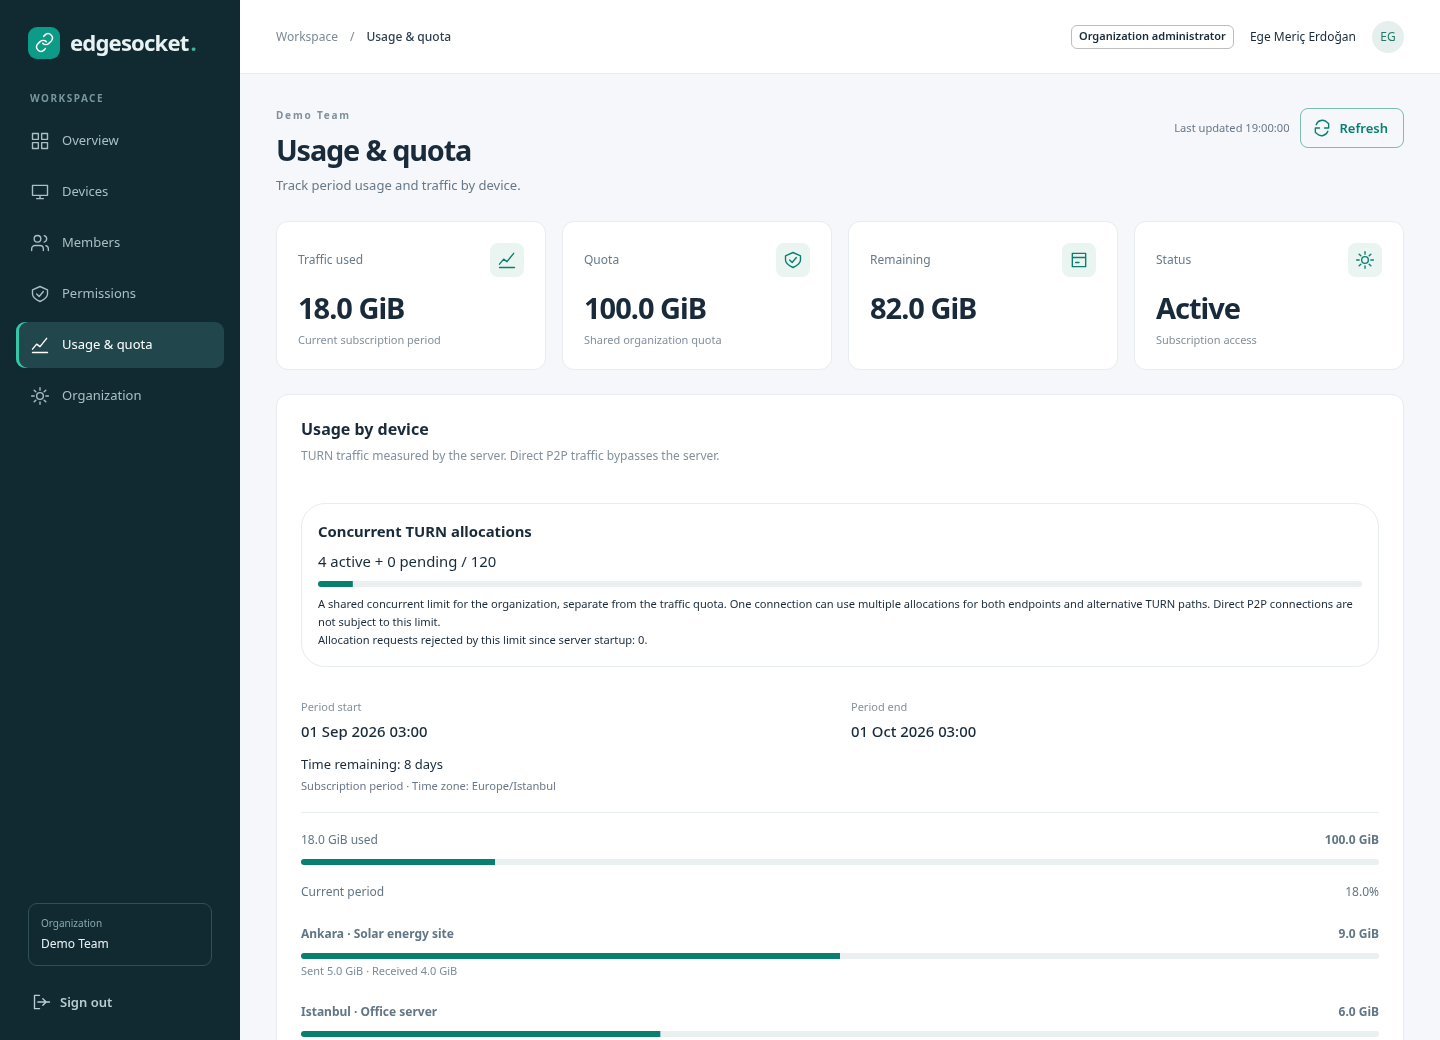Click the Organization gear icon in sidebar
This screenshot has height=1040, width=1440.
click(40, 396)
